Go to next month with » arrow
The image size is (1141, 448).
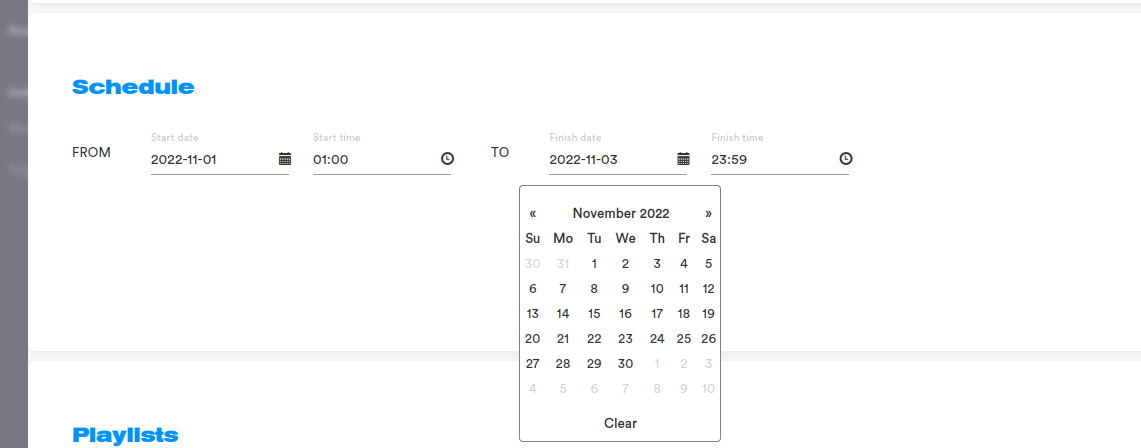click(708, 213)
